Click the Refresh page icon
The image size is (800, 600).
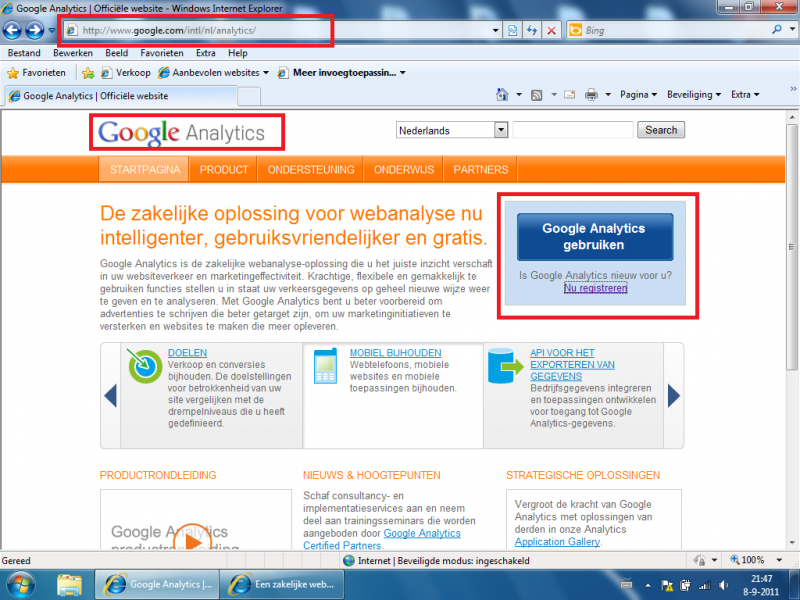click(x=533, y=31)
